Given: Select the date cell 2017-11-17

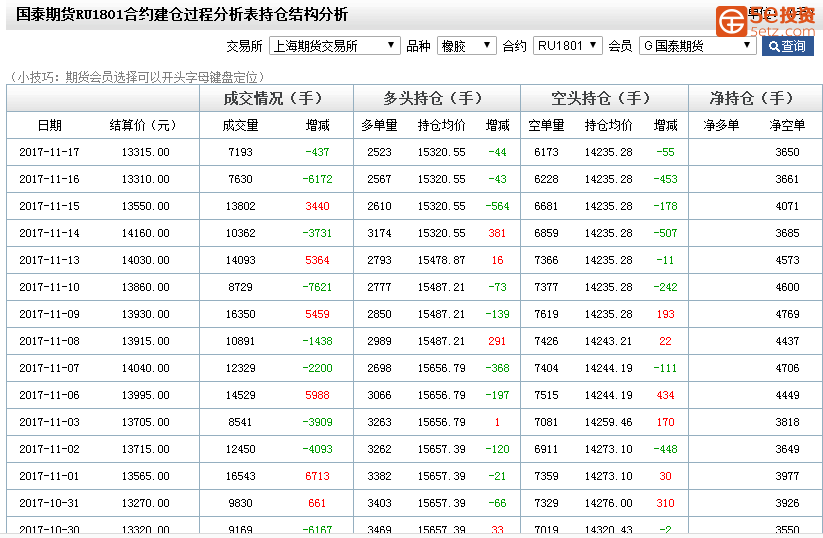Looking at the screenshot, I should click(x=49, y=152).
